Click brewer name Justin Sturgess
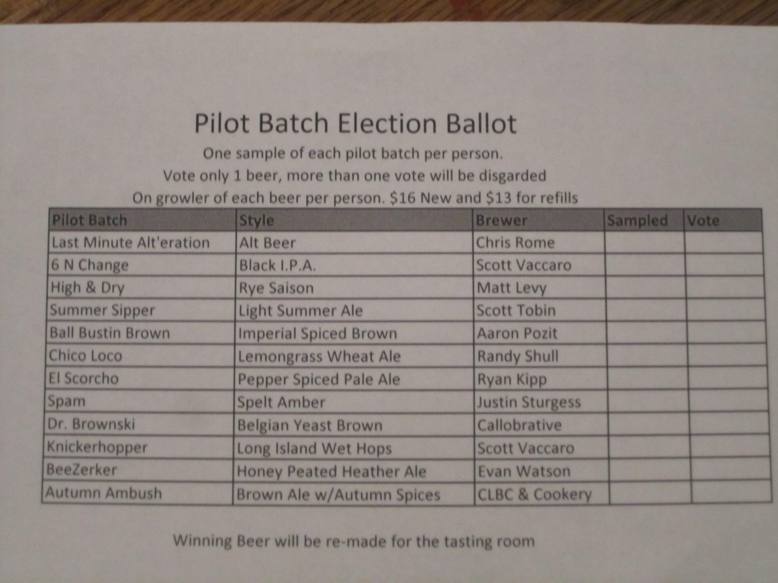This screenshot has width=778, height=583. pyautogui.click(x=528, y=403)
